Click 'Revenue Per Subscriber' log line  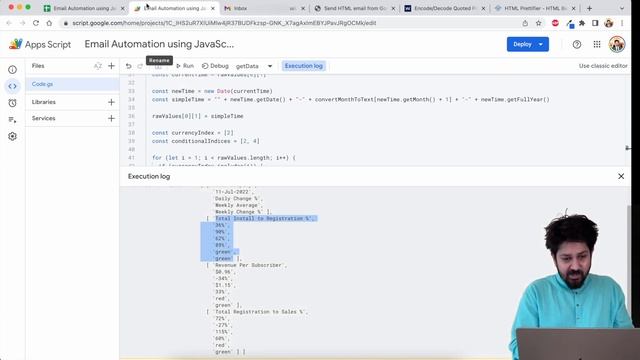[x=250, y=265]
